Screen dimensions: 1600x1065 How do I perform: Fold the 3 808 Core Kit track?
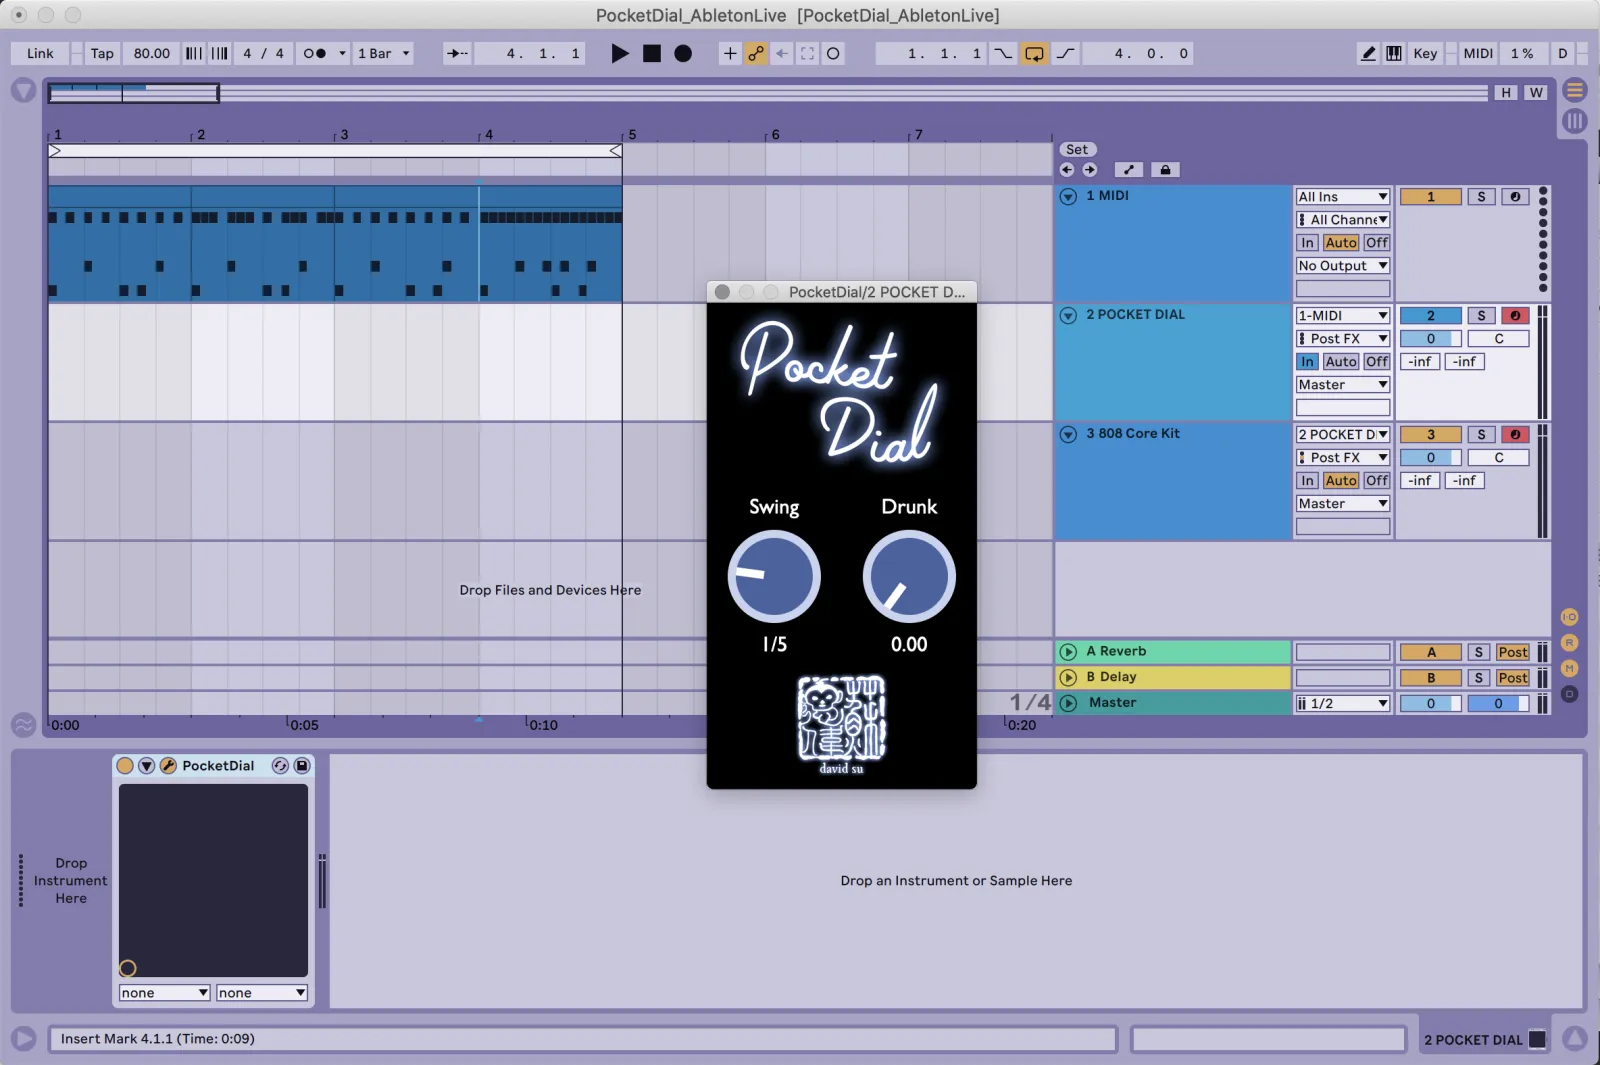click(1068, 435)
